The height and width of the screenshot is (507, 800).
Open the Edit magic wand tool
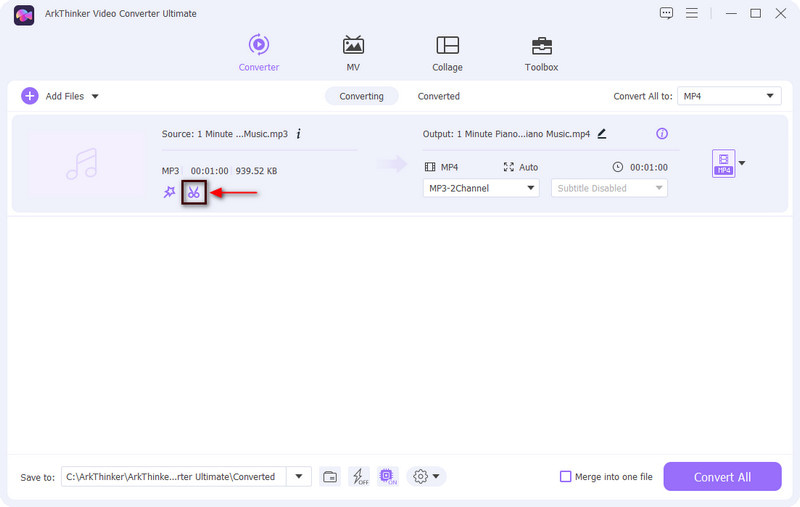(169, 192)
